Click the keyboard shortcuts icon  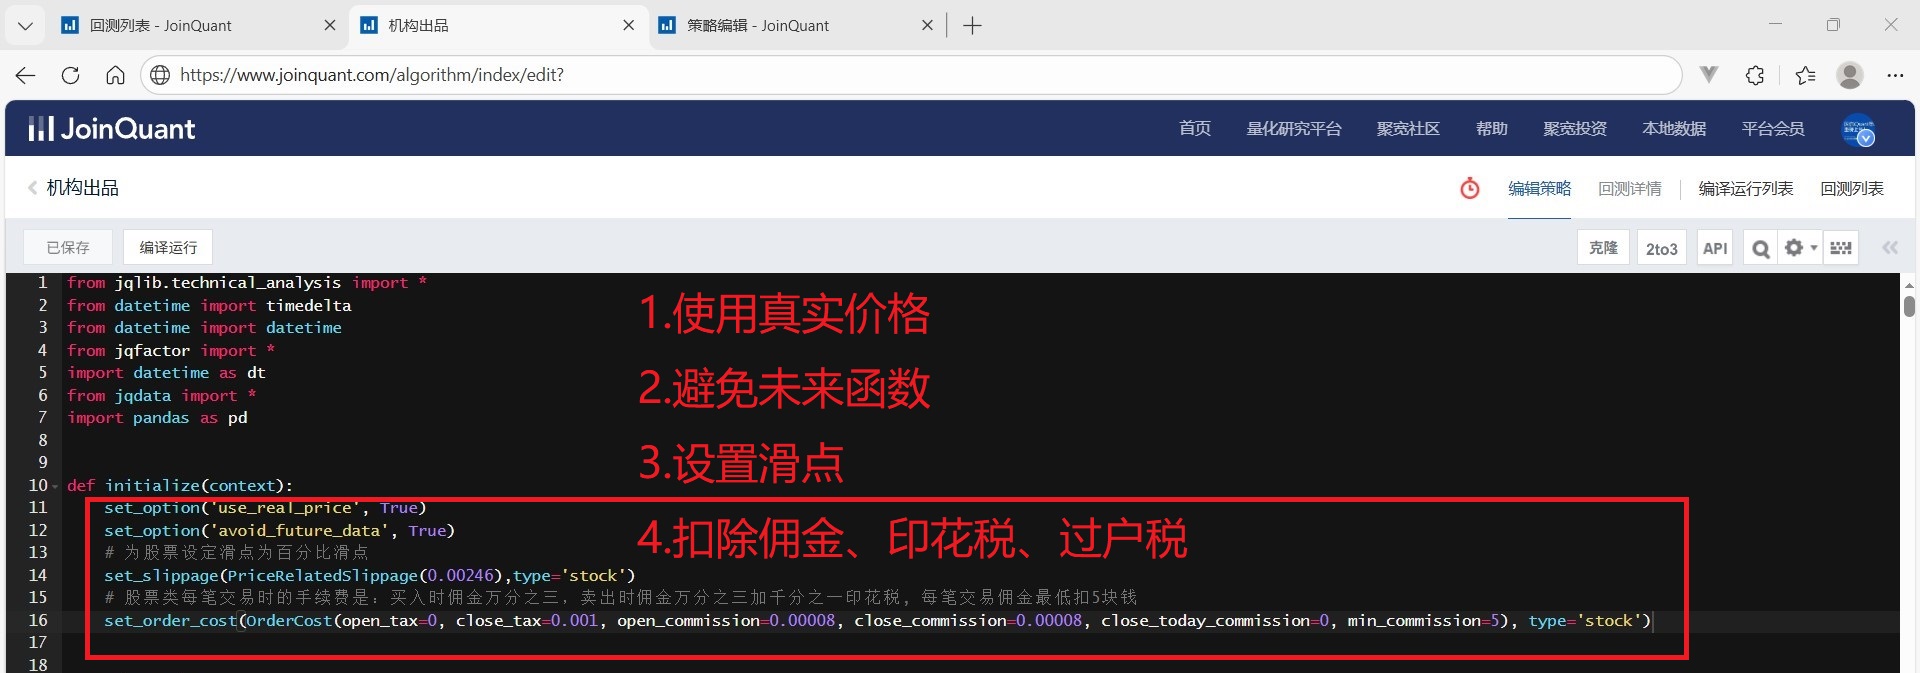click(1841, 248)
